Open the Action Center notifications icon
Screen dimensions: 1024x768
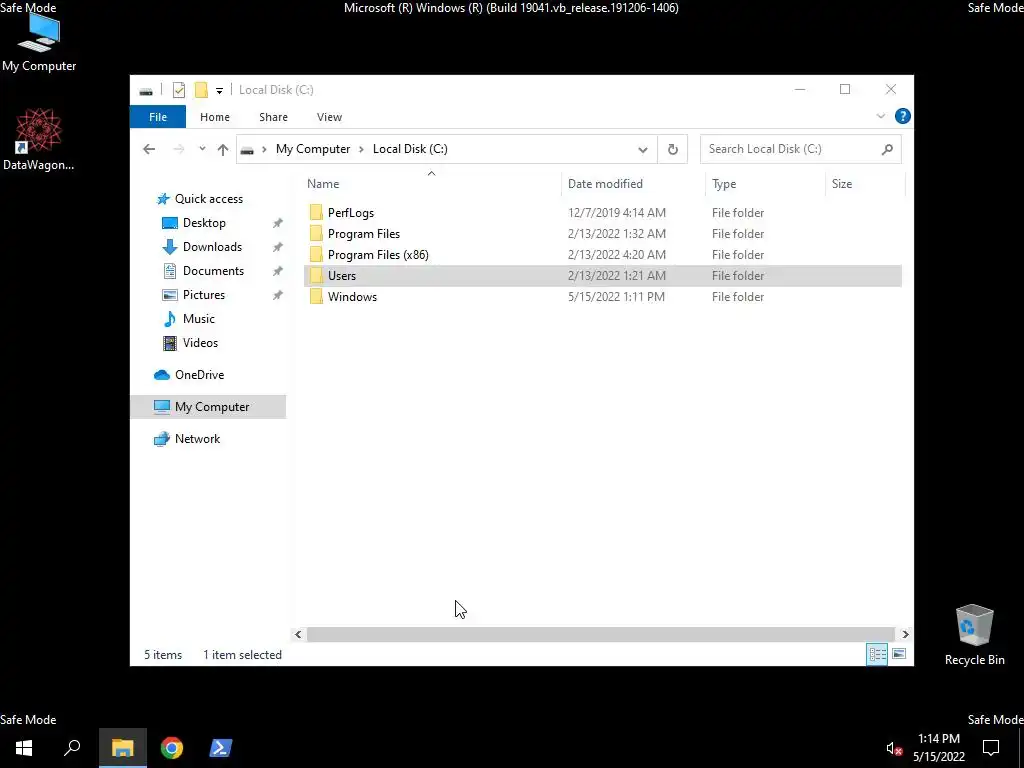pyautogui.click(x=991, y=748)
